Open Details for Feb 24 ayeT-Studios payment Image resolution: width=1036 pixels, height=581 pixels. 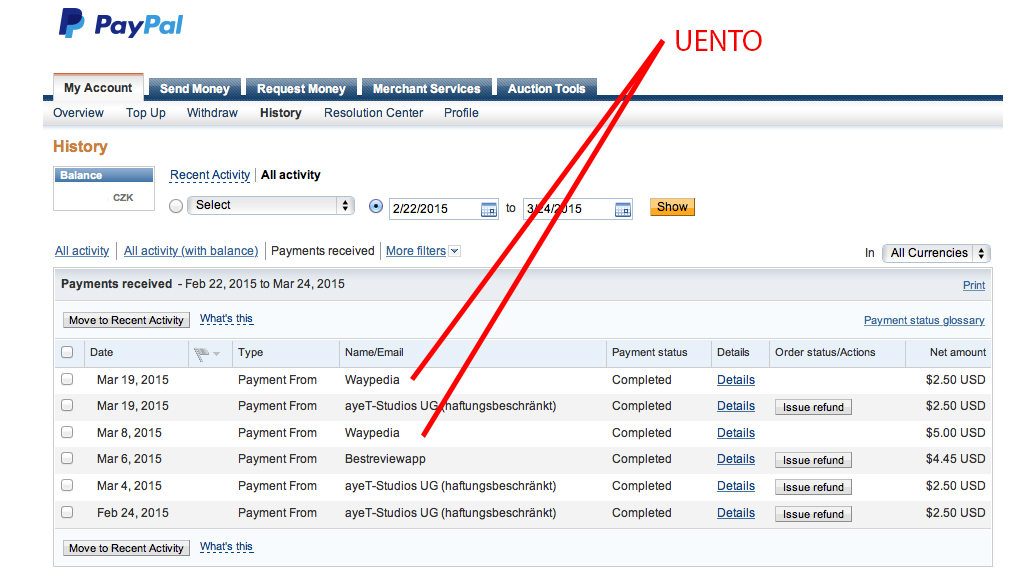point(736,513)
